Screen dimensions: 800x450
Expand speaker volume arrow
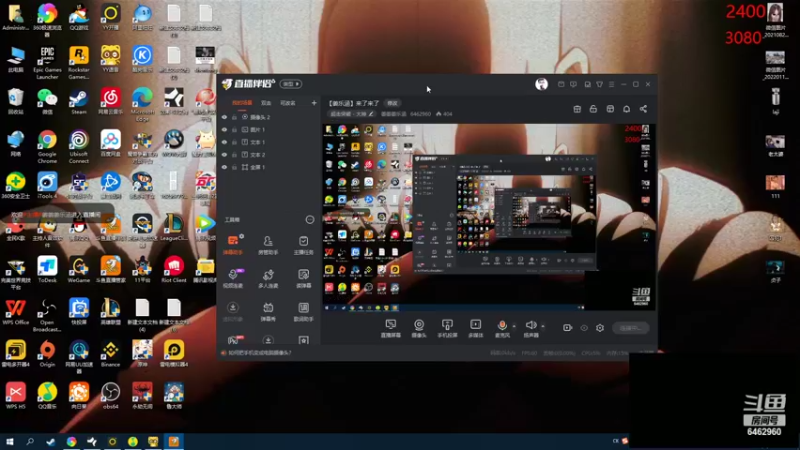point(543,326)
